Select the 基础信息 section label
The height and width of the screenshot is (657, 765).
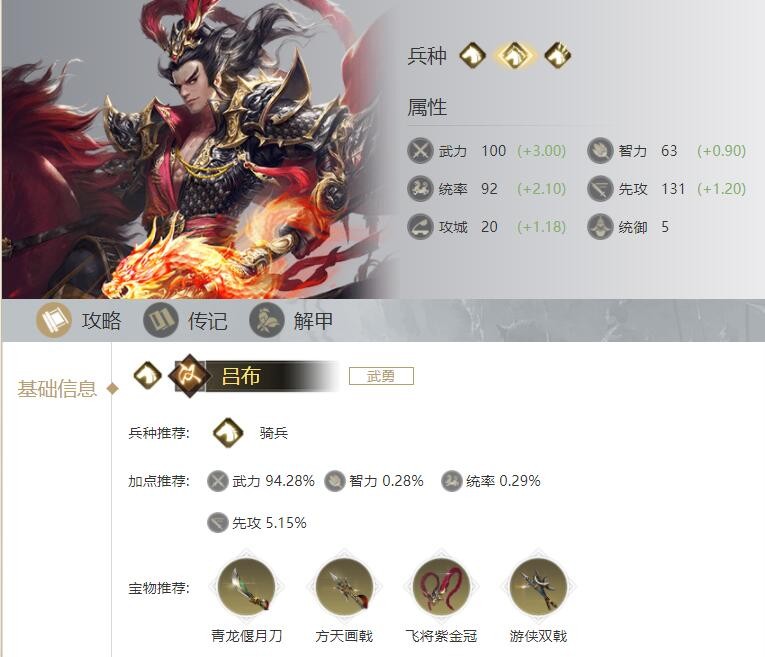coord(57,389)
